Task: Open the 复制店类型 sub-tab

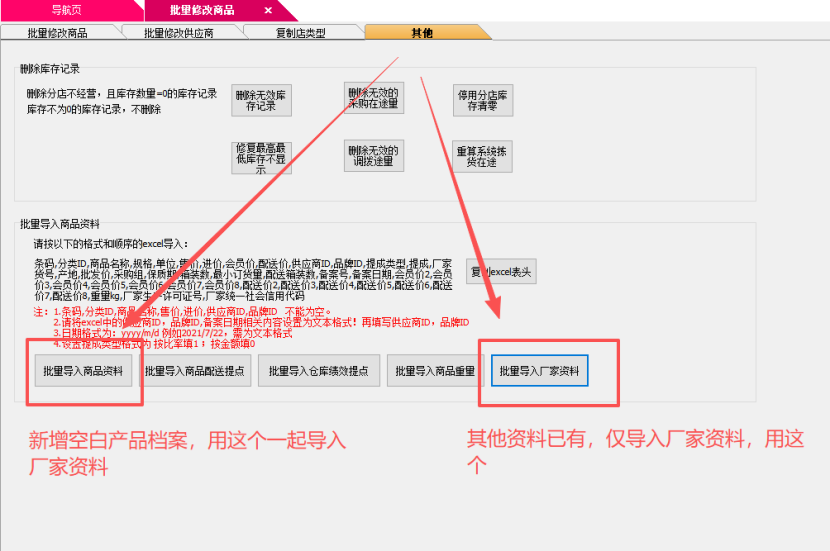Action: pyautogui.click(x=301, y=33)
